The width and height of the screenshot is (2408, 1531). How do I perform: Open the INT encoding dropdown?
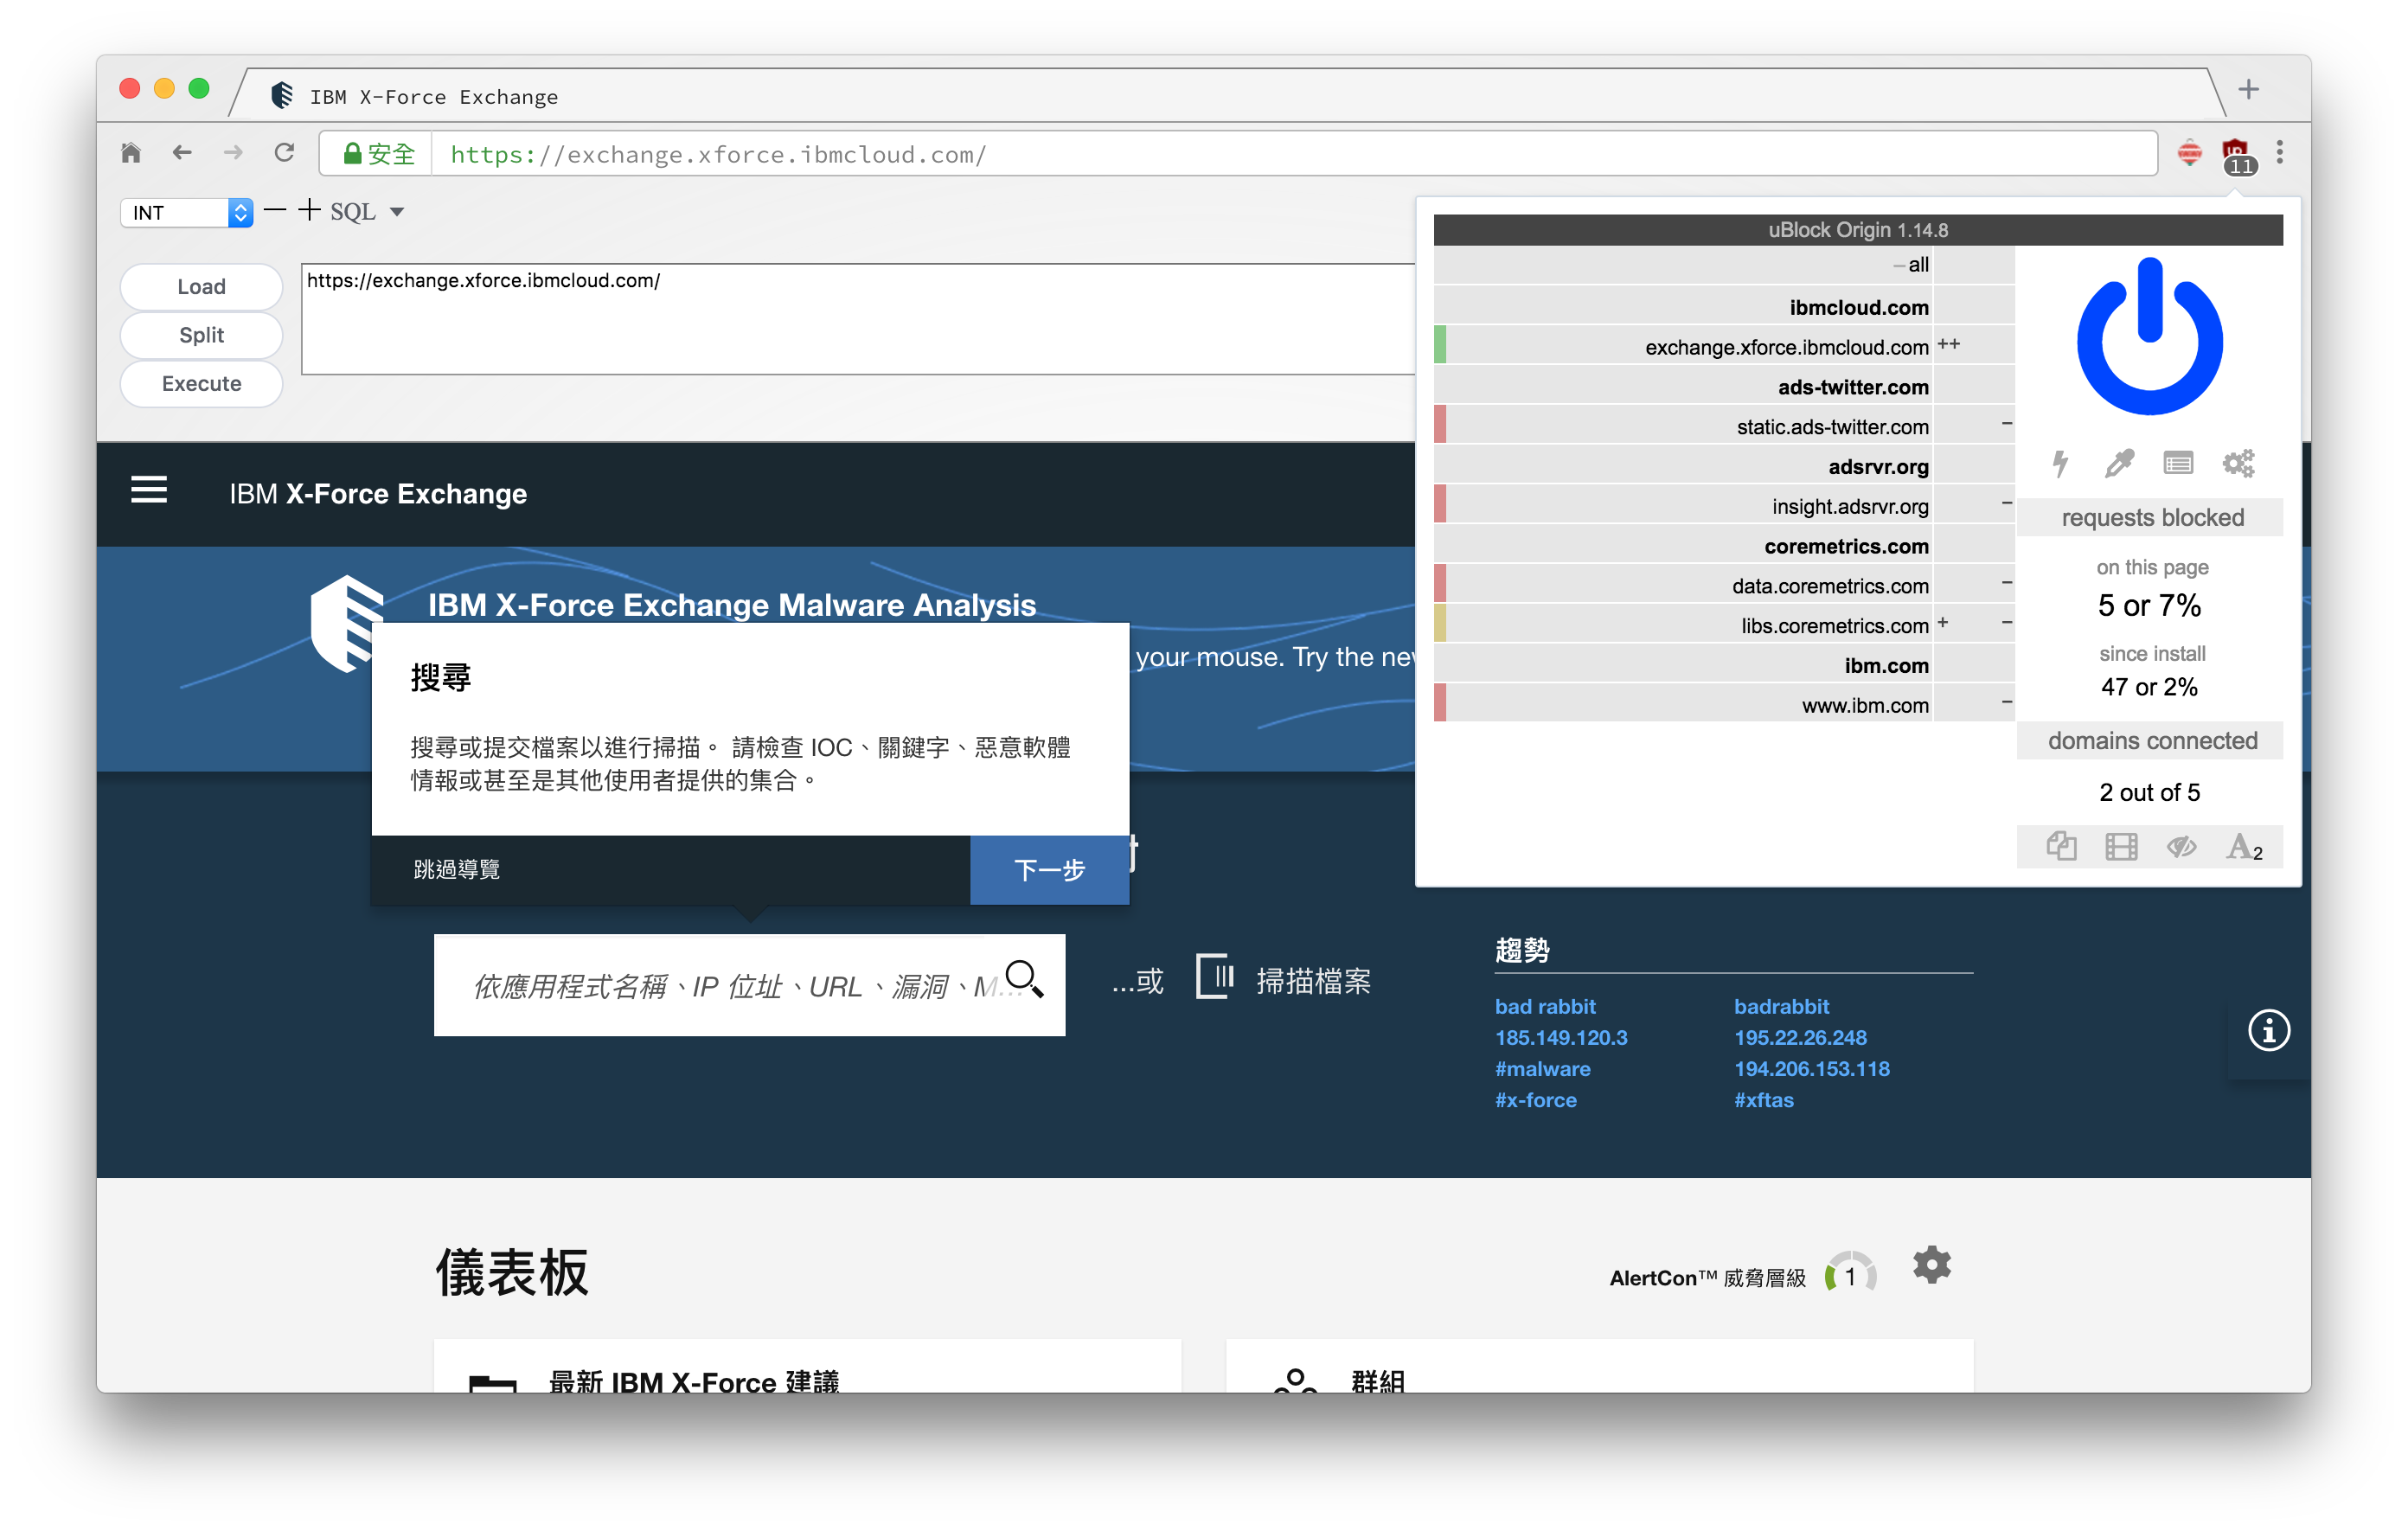(187, 212)
